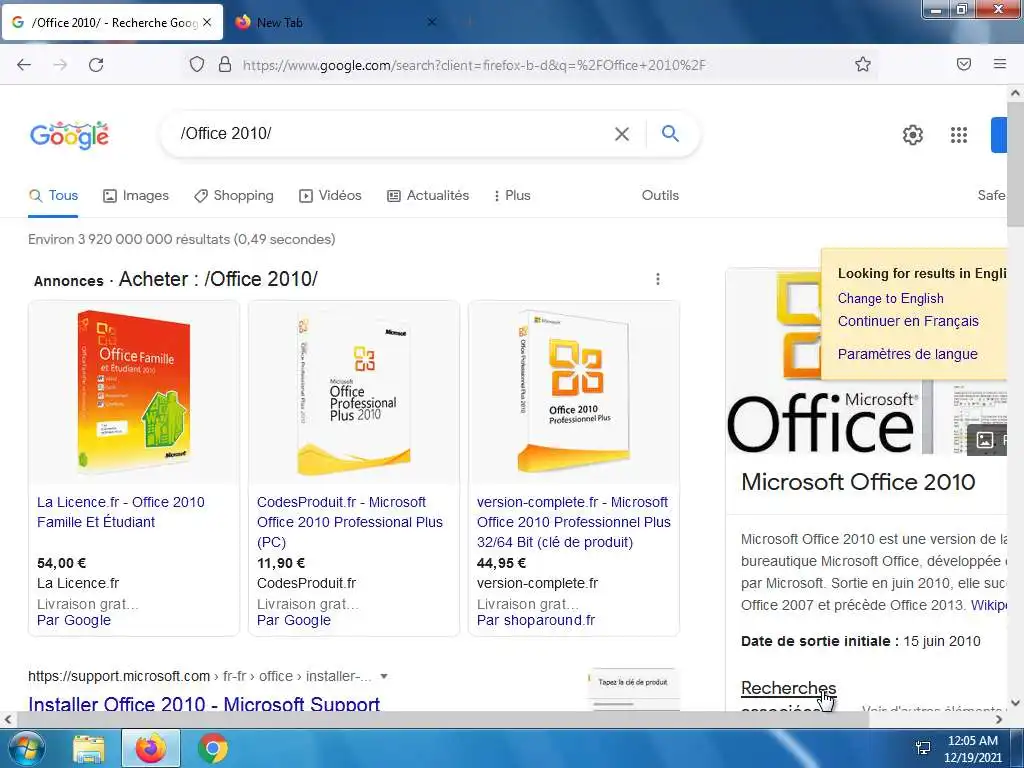Click the horizontal scrollbar thumb
The height and width of the screenshot is (768, 1024).
(443, 720)
